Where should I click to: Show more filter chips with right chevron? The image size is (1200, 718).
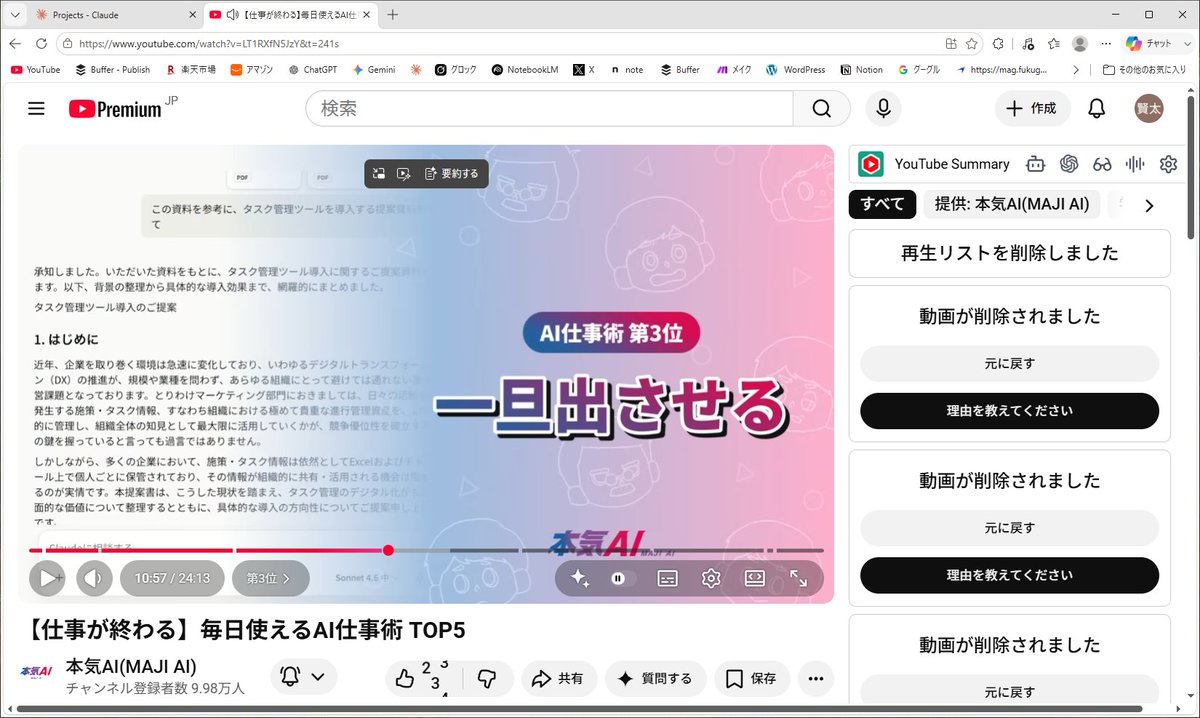click(1149, 205)
